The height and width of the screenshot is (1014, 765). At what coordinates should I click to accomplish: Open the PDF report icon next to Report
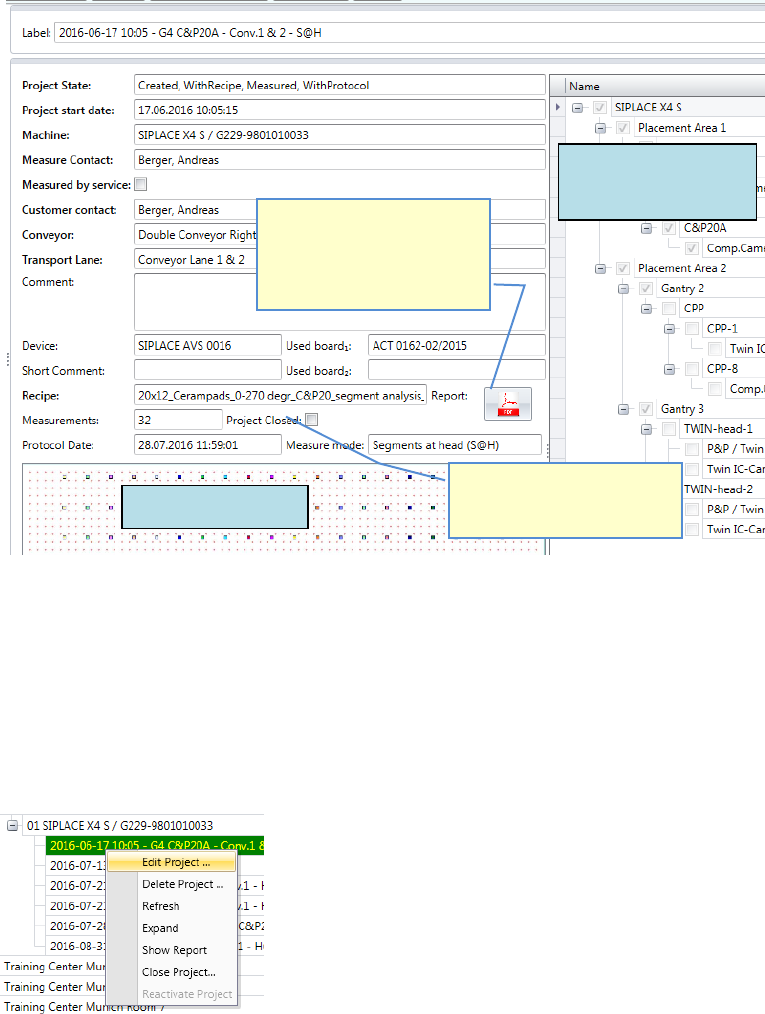508,404
